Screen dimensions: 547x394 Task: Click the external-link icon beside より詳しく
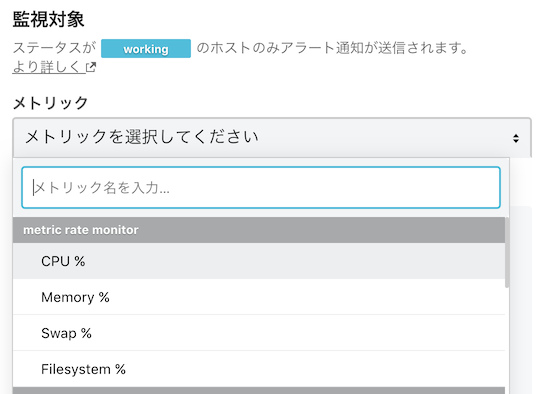[x=91, y=67]
